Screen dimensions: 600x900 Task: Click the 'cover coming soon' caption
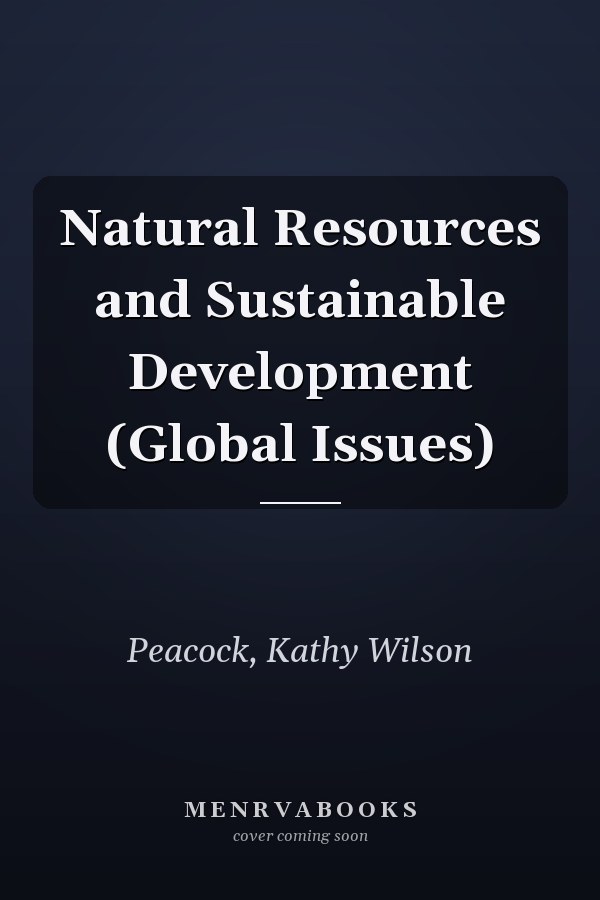tap(300, 836)
